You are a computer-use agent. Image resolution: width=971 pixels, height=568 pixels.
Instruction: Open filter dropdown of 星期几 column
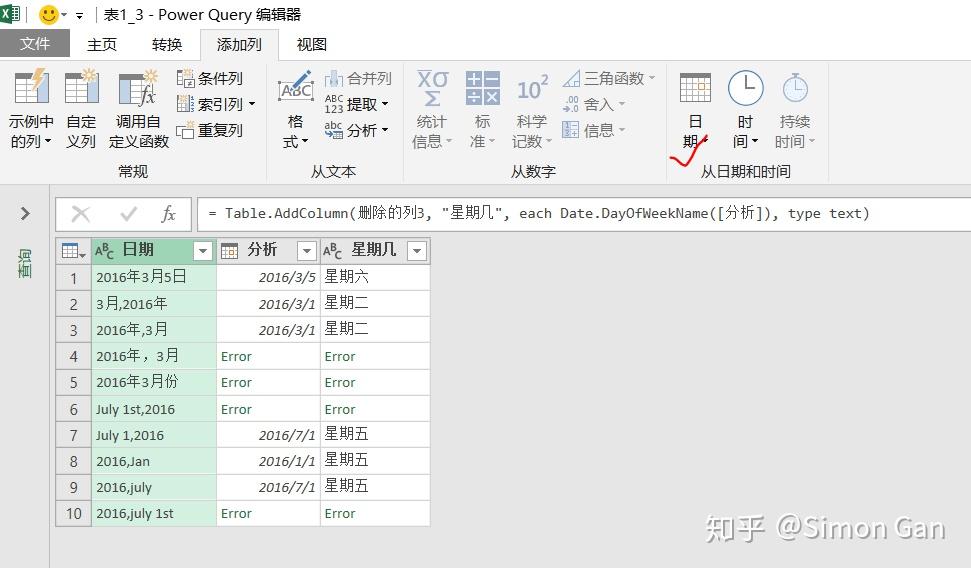pos(417,251)
